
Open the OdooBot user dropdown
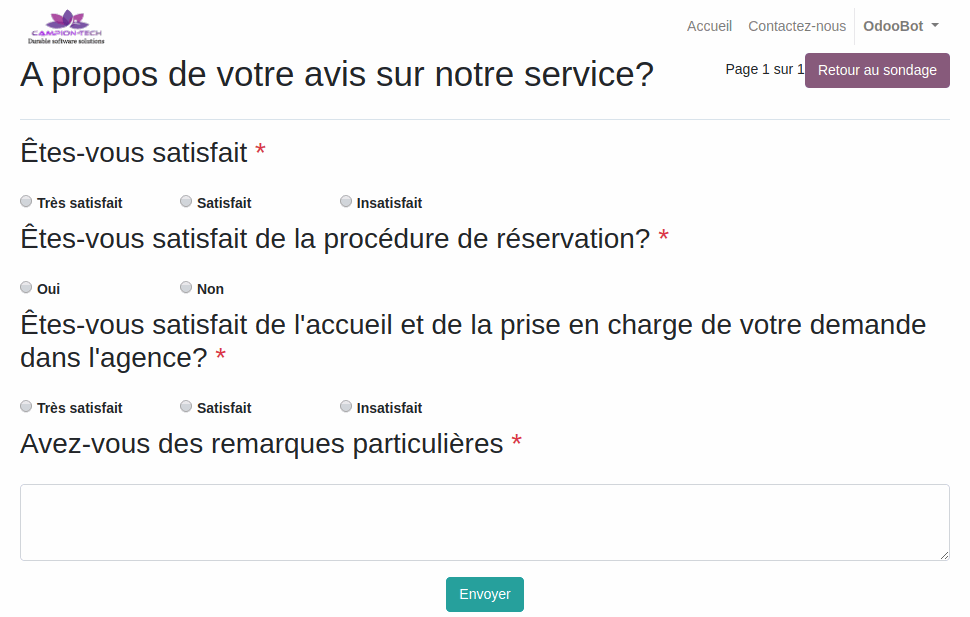click(901, 26)
